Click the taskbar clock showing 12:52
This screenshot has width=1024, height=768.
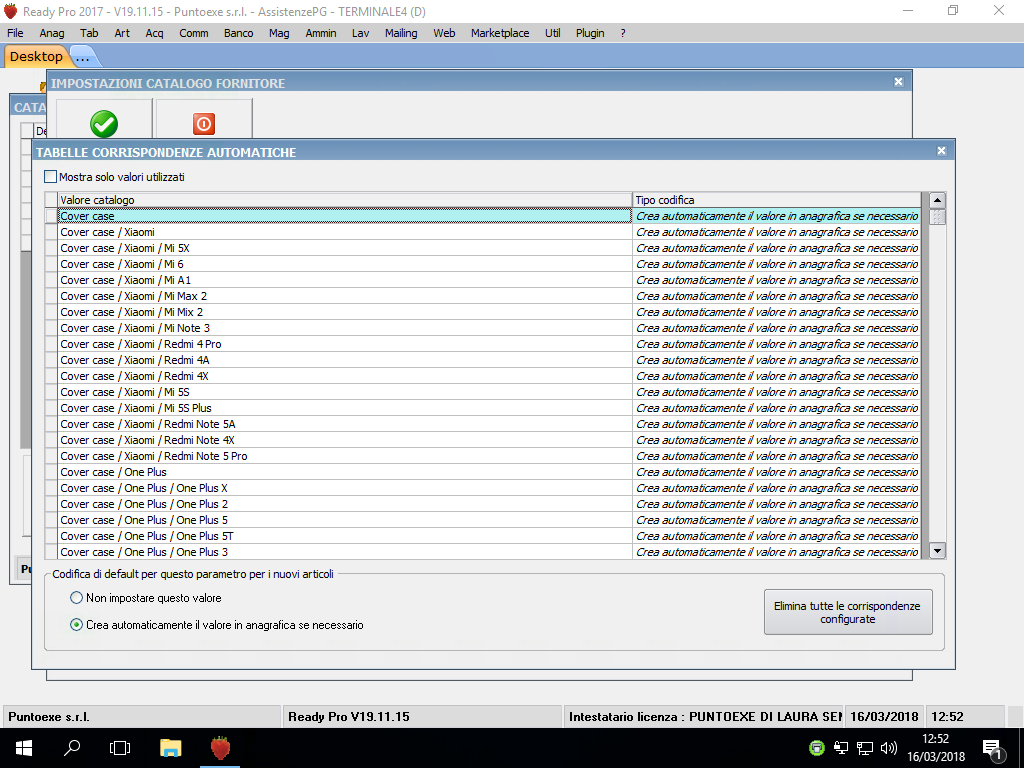(935, 748)
